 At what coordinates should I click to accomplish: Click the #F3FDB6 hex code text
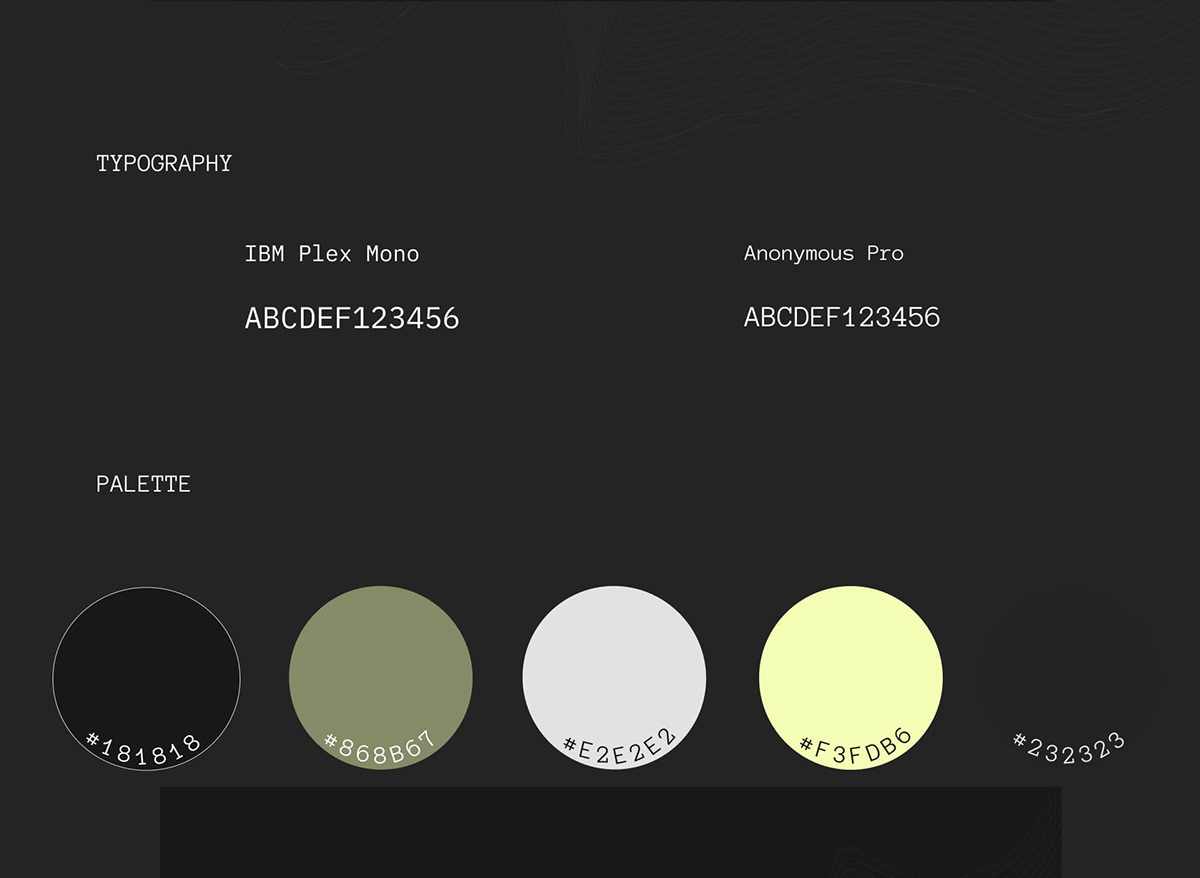pos(856,748)
